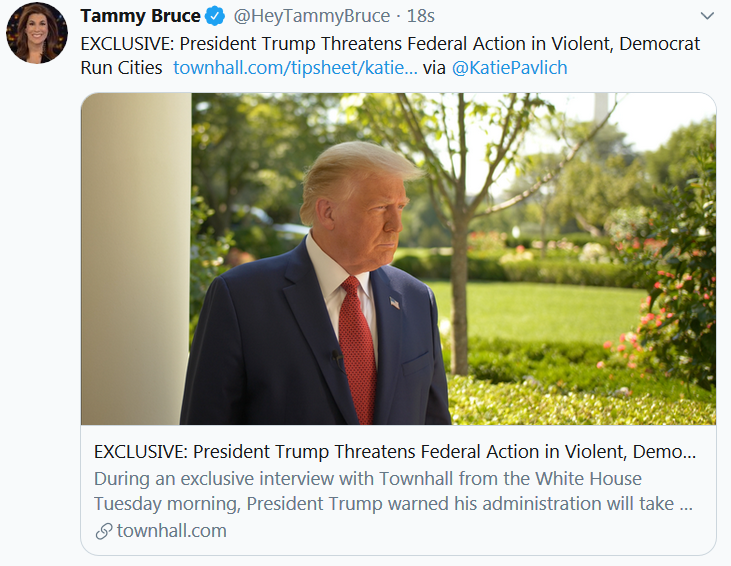Click the townhall.com domain in card footer
731x566 pixels.
(x=171, y=531)
